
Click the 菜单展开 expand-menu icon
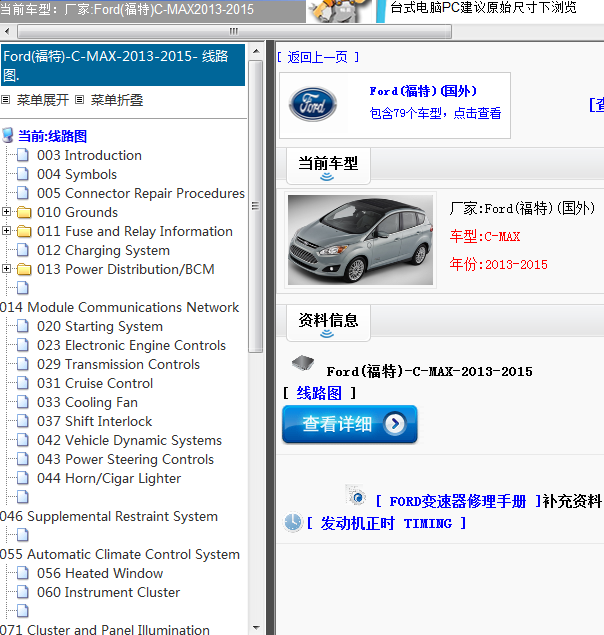[x=6, y=100]
